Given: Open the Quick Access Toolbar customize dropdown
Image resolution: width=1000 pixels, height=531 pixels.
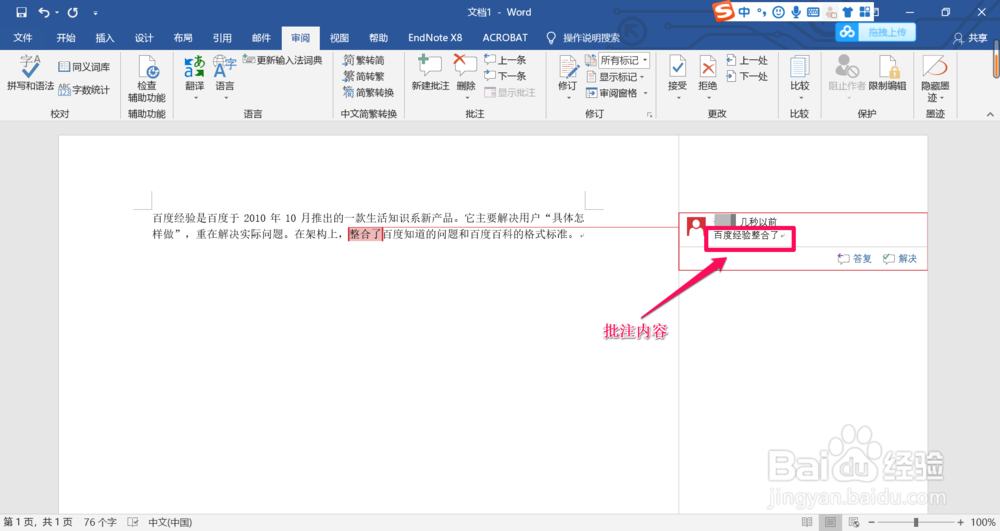Looking at the screenshot, I should (96, 13).
